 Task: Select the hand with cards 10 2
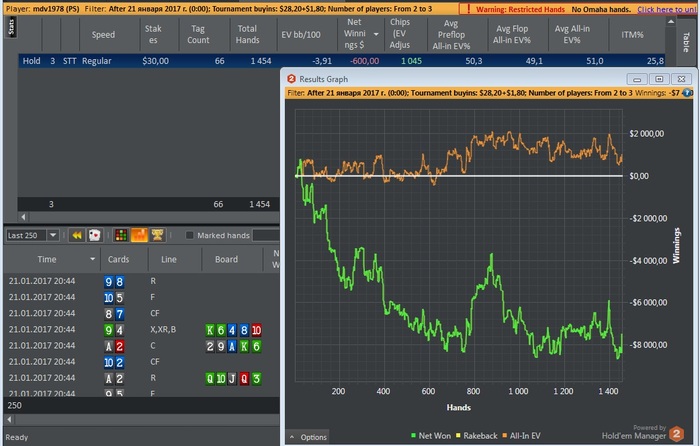[x=142, y=362]
